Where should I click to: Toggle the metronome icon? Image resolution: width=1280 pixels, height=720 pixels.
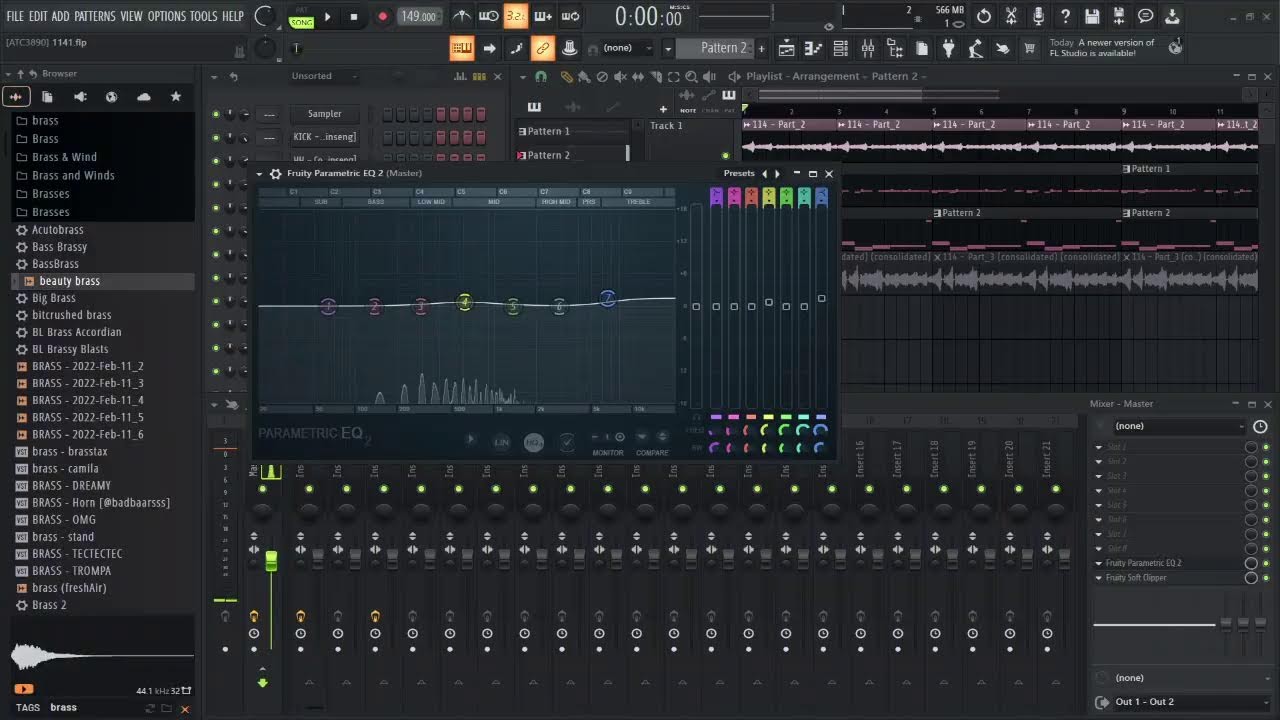[x=462, y=16]
